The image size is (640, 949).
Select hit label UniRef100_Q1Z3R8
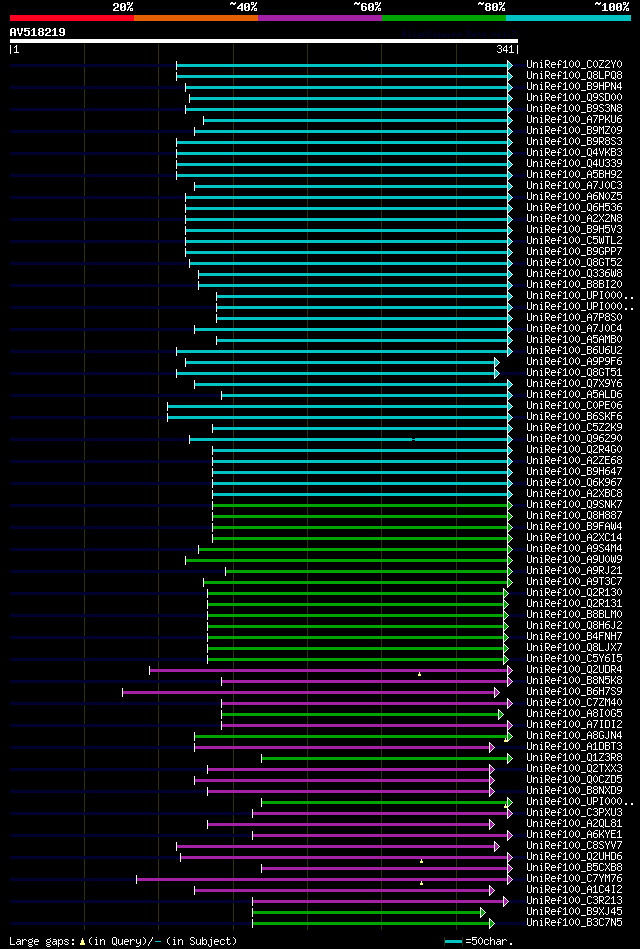click(574, 757)
